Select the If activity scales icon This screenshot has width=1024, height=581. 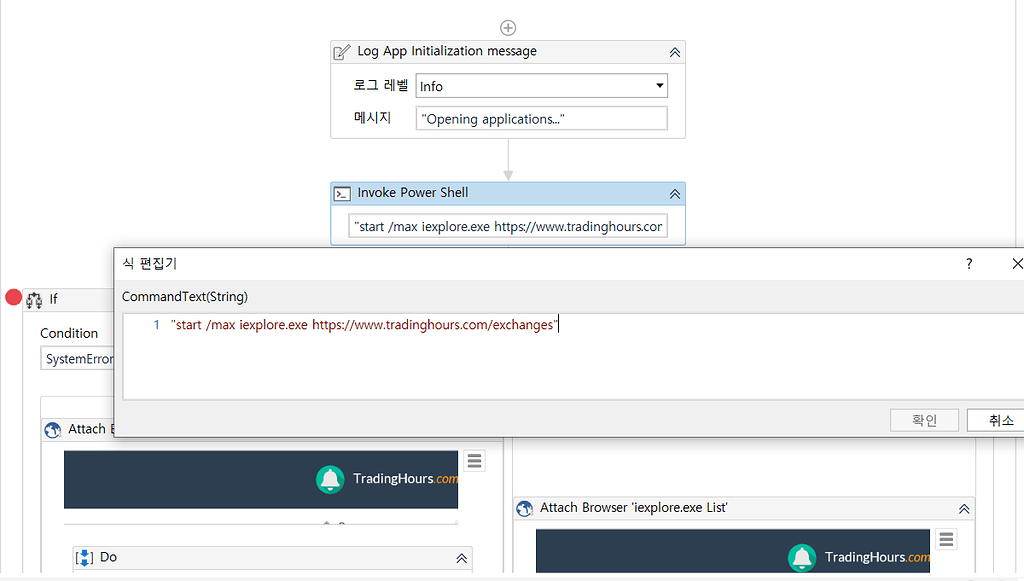click(x=34, y=299)
